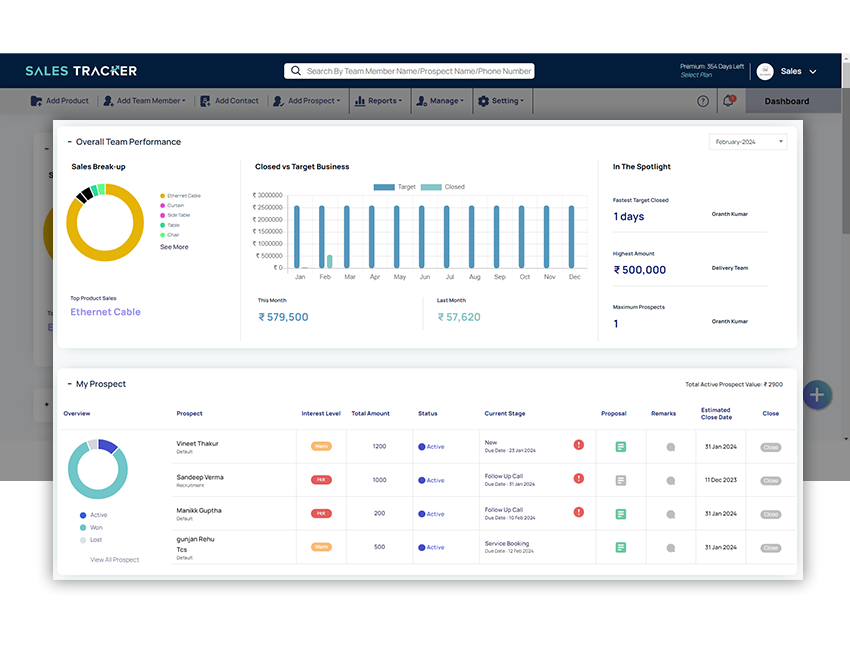Select the Add Product icon
This screenshot has height=650, width=850.
(37, 100)
